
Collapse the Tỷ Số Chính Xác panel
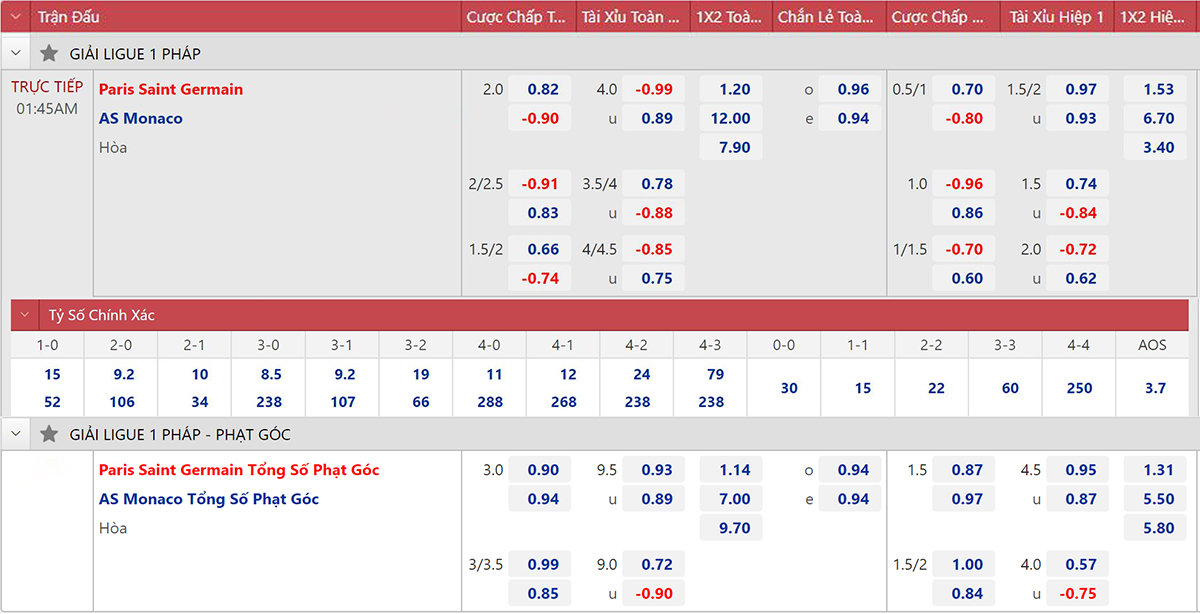click(25, 315)
